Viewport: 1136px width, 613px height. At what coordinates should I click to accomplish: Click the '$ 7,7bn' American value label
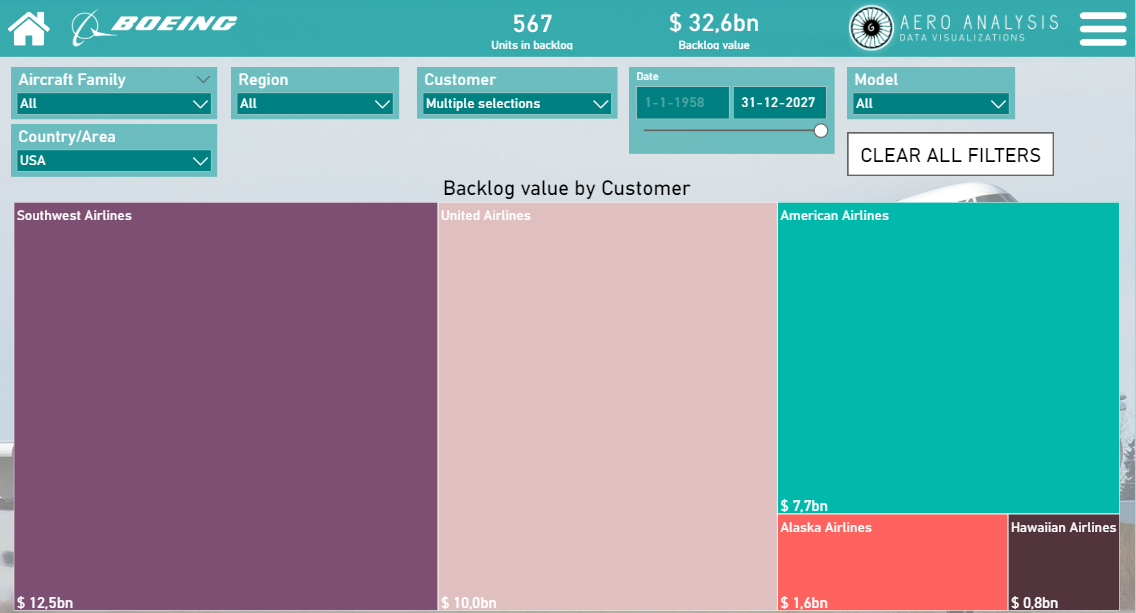coord(803,506)
